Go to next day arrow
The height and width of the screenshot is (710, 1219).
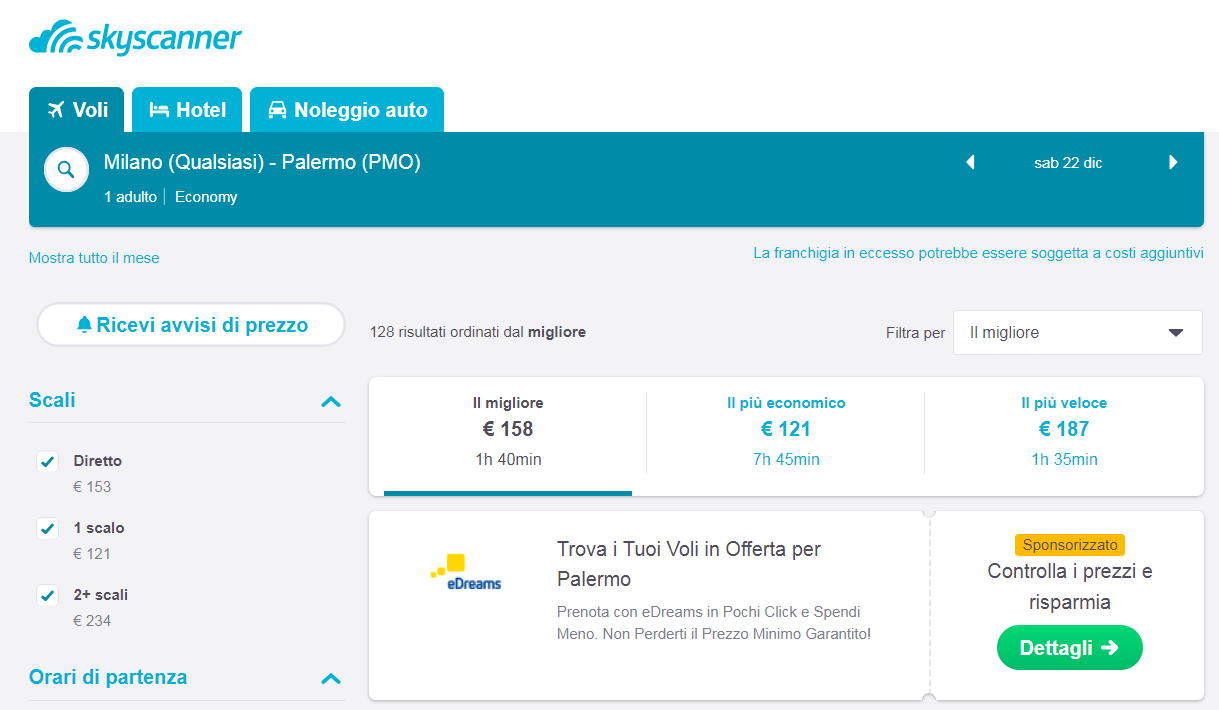click(1173, 162)
